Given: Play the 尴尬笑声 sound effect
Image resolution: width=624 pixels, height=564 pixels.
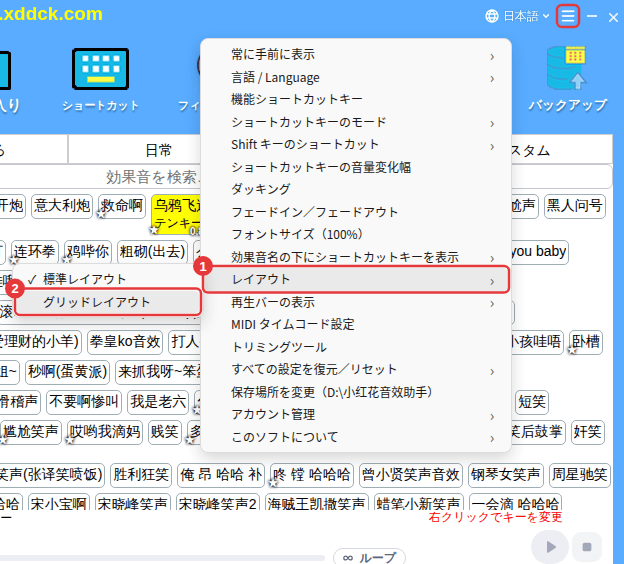Looking at the screenshot, I should (x=31, y=432).
